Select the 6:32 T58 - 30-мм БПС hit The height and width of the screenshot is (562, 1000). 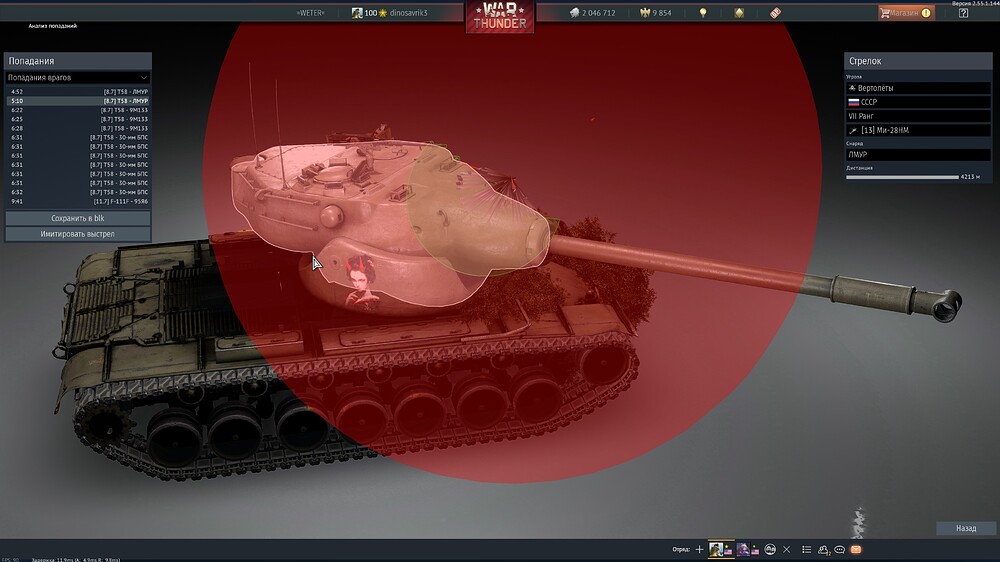(78, 192)
